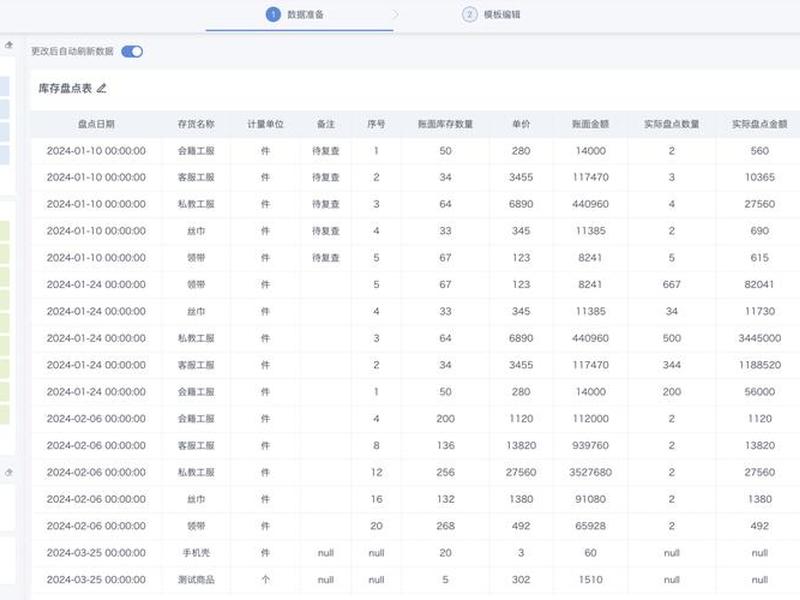Click the cell with value 268
800x600 pixels.
point(445,526)
